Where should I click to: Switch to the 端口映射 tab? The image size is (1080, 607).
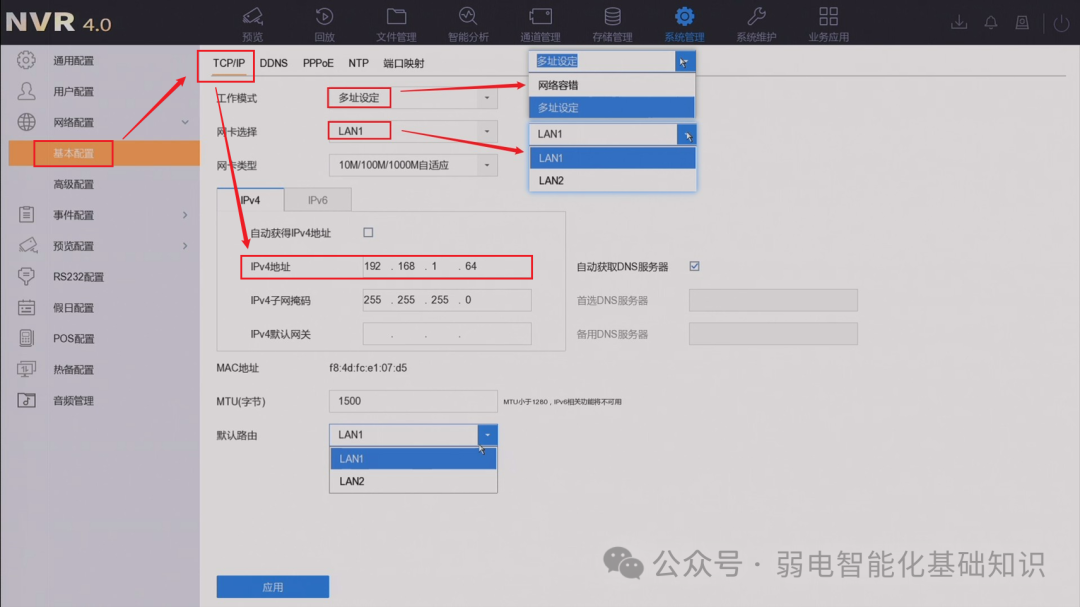coord(404,63)
